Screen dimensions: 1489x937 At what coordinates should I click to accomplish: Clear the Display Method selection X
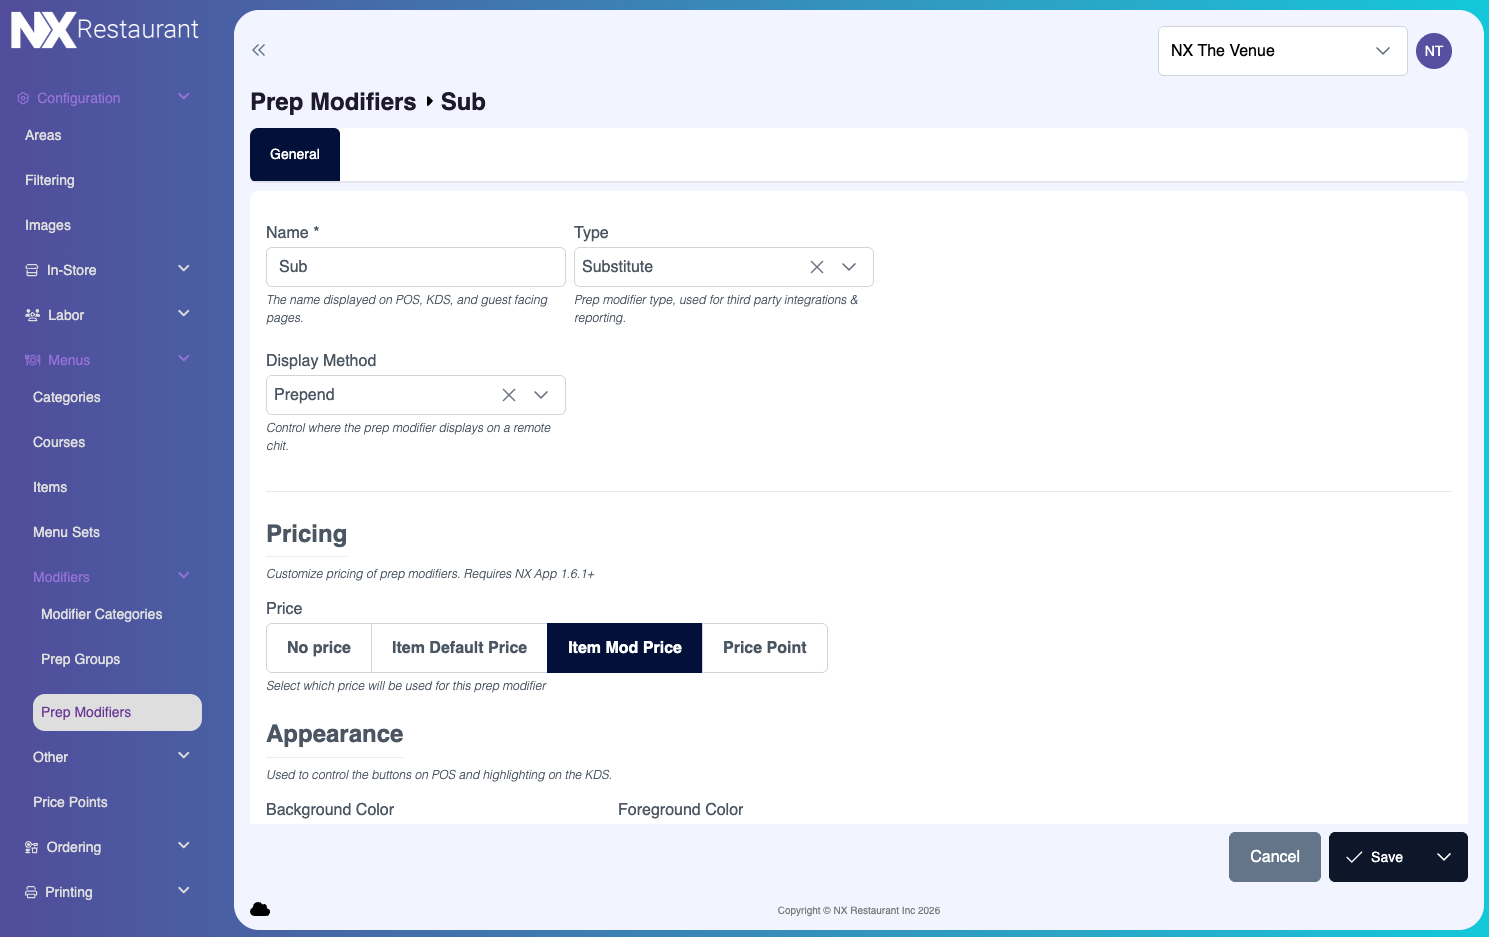[x=509, y=395]
